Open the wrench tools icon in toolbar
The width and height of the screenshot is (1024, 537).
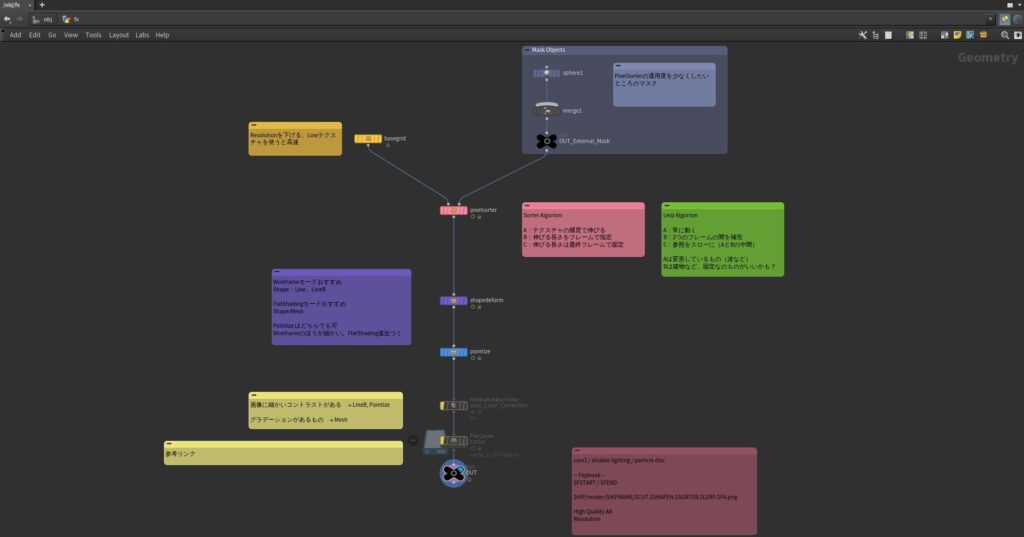(863, 35)
